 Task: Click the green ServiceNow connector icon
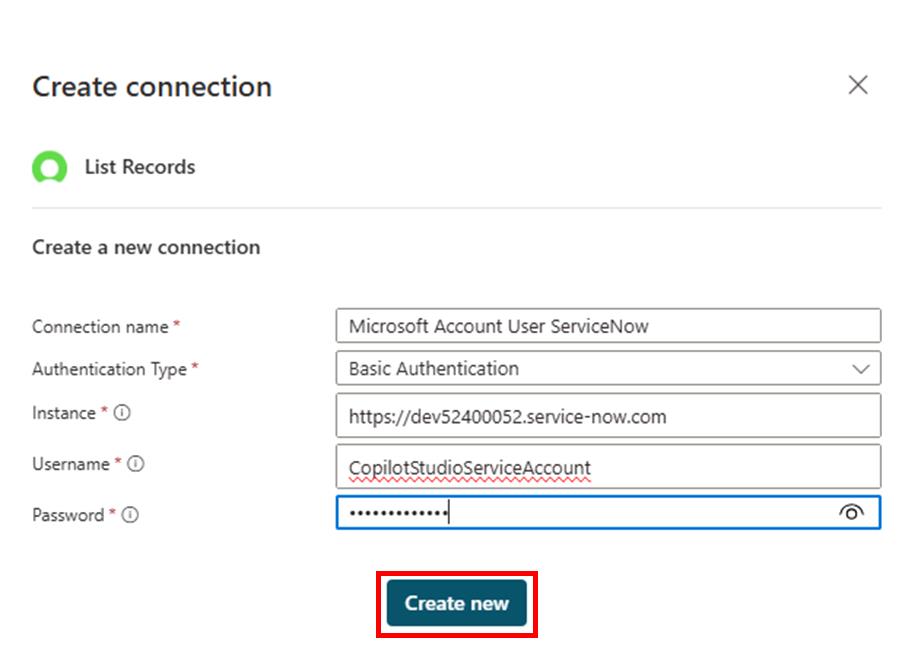pyautogui.click(x=49, y=168)
